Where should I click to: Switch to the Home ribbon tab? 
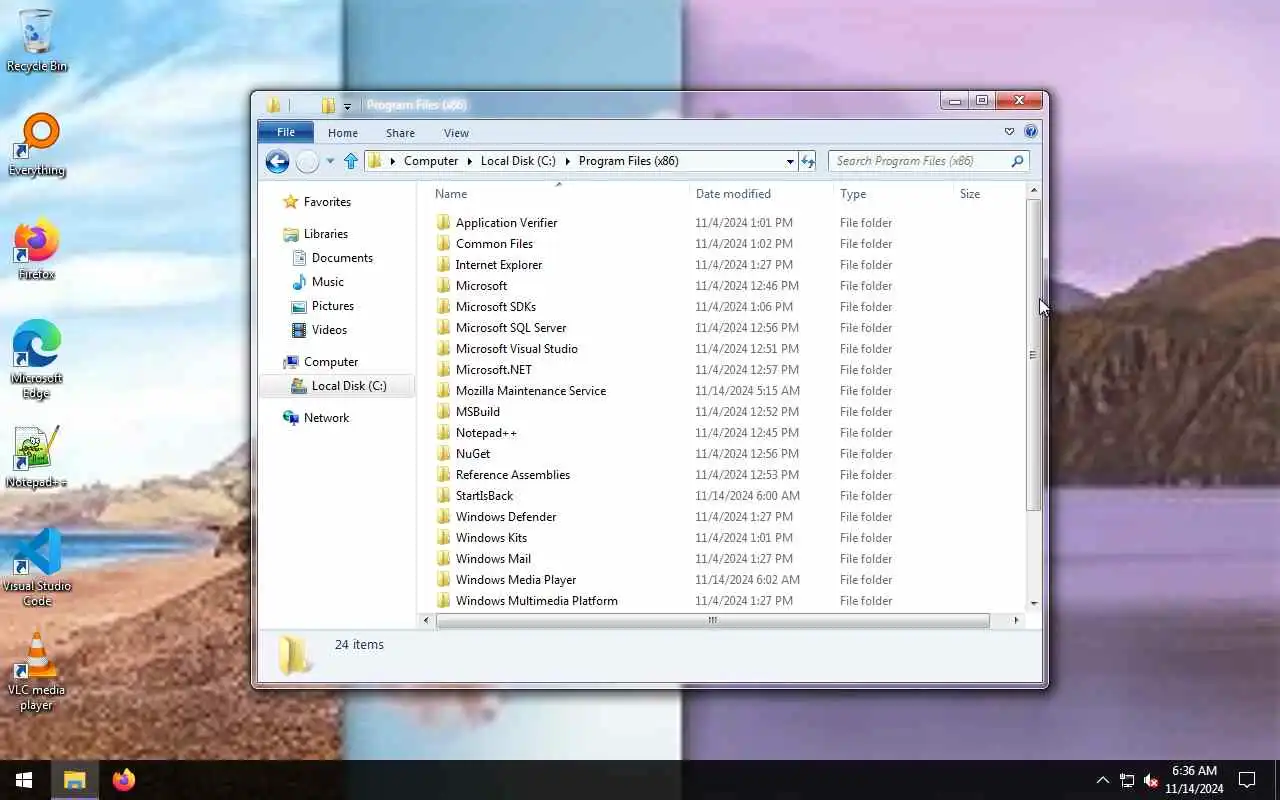pyautogui.click(x=343, y=133)
